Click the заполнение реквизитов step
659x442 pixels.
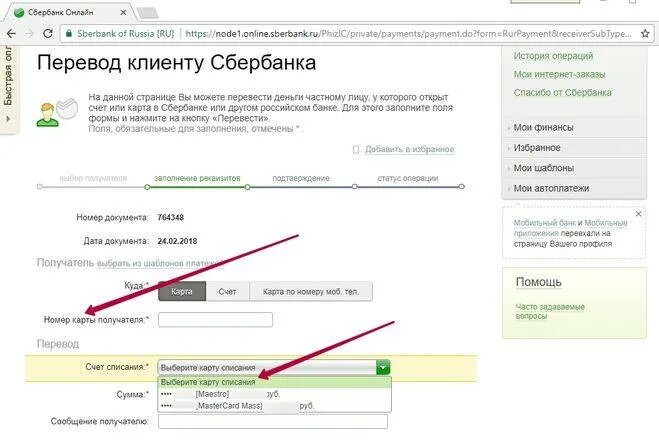click(197, 178)
